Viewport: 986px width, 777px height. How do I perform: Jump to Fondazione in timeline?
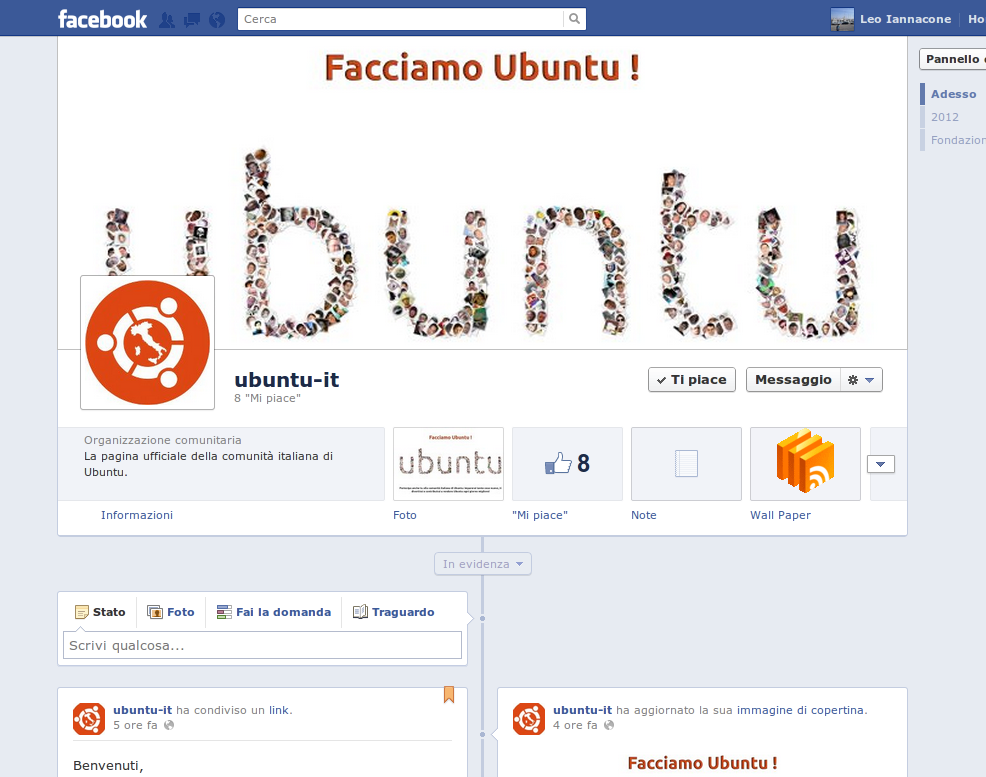pyautogui.click(x=958, y=140)
